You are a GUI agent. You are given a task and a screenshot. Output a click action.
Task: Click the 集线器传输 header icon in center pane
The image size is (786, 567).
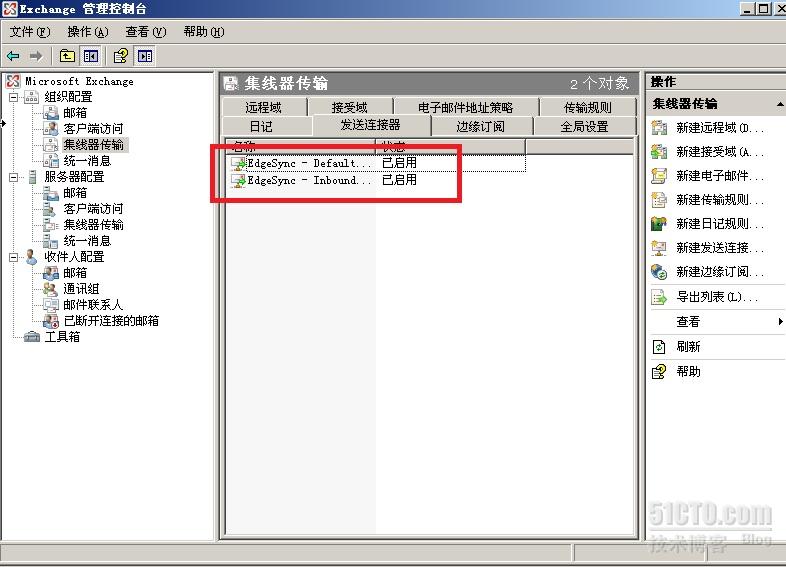tap(231, 83)
